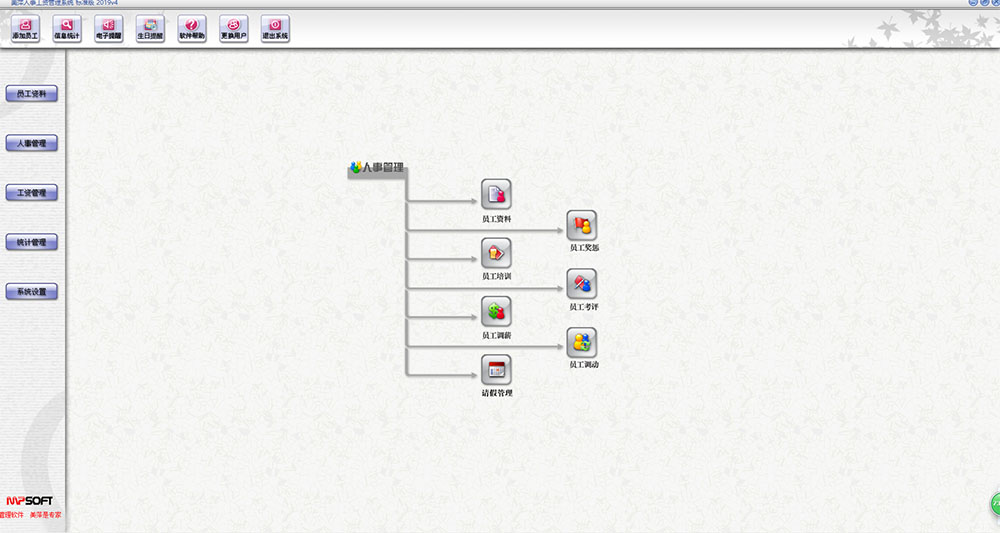Open 信息统计 from the toolbar
1000x533 pixels.
(x=67, y=29)
